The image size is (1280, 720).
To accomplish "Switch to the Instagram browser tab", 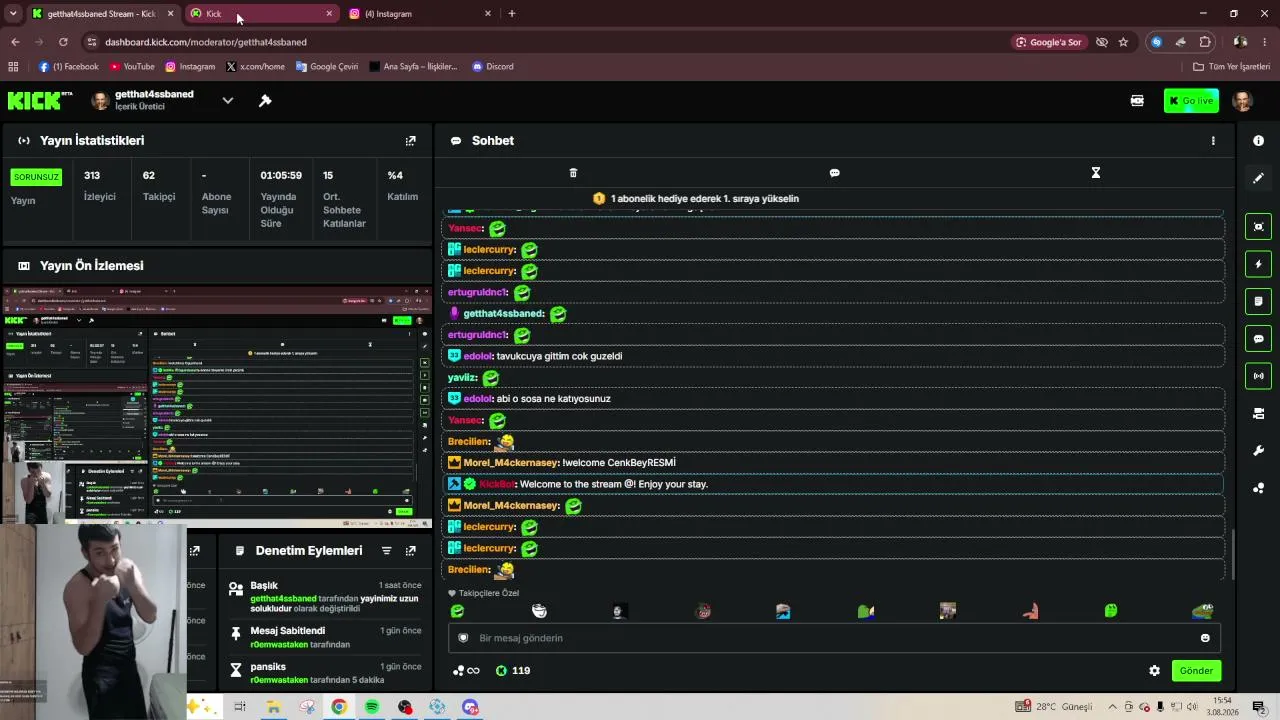I will (x=421, y=14).
